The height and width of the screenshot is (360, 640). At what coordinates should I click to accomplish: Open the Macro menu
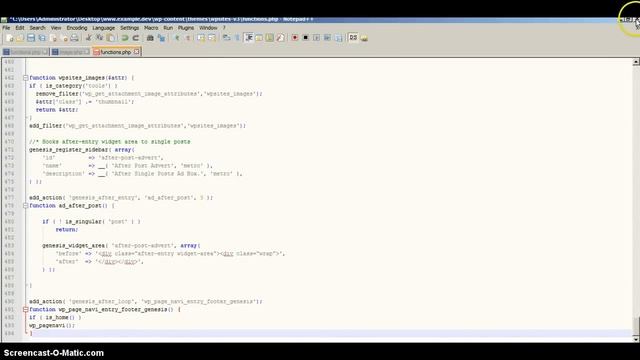point(151,28)
